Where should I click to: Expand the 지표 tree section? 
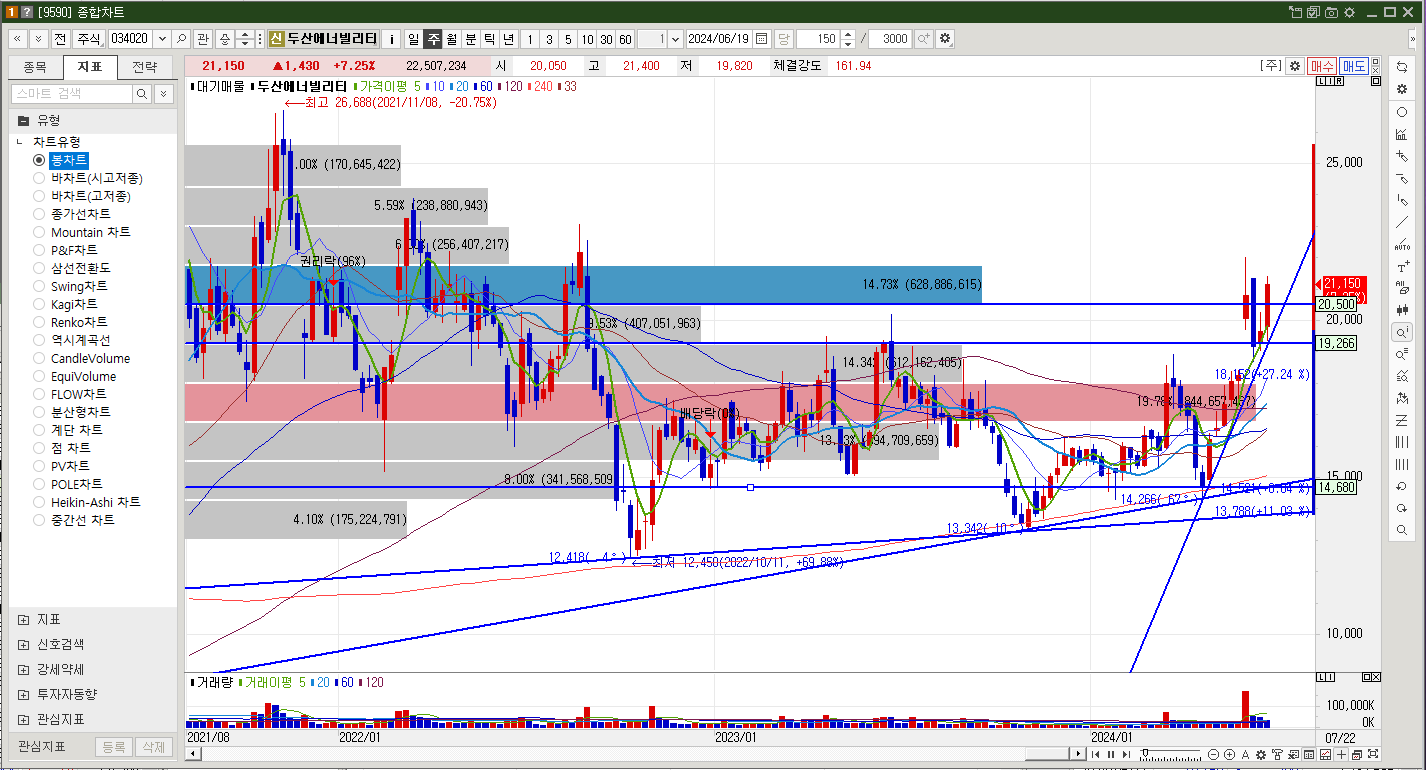point(23,619)
